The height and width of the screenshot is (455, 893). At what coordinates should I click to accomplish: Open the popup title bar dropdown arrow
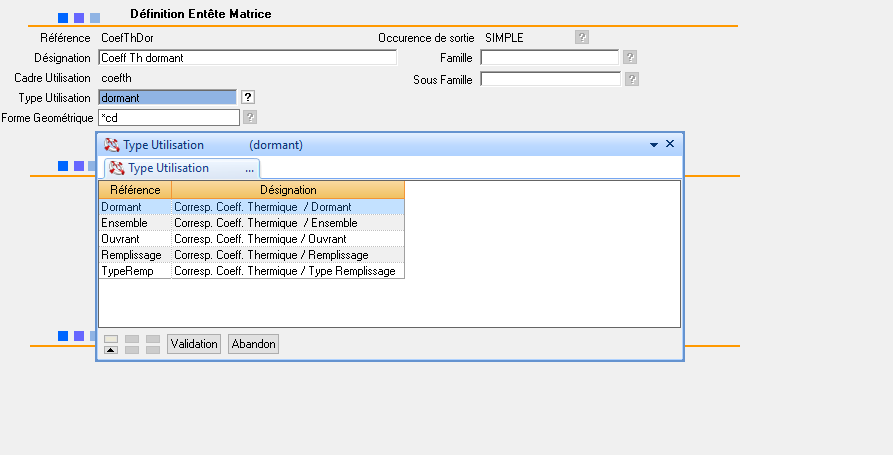pos(654,145)
